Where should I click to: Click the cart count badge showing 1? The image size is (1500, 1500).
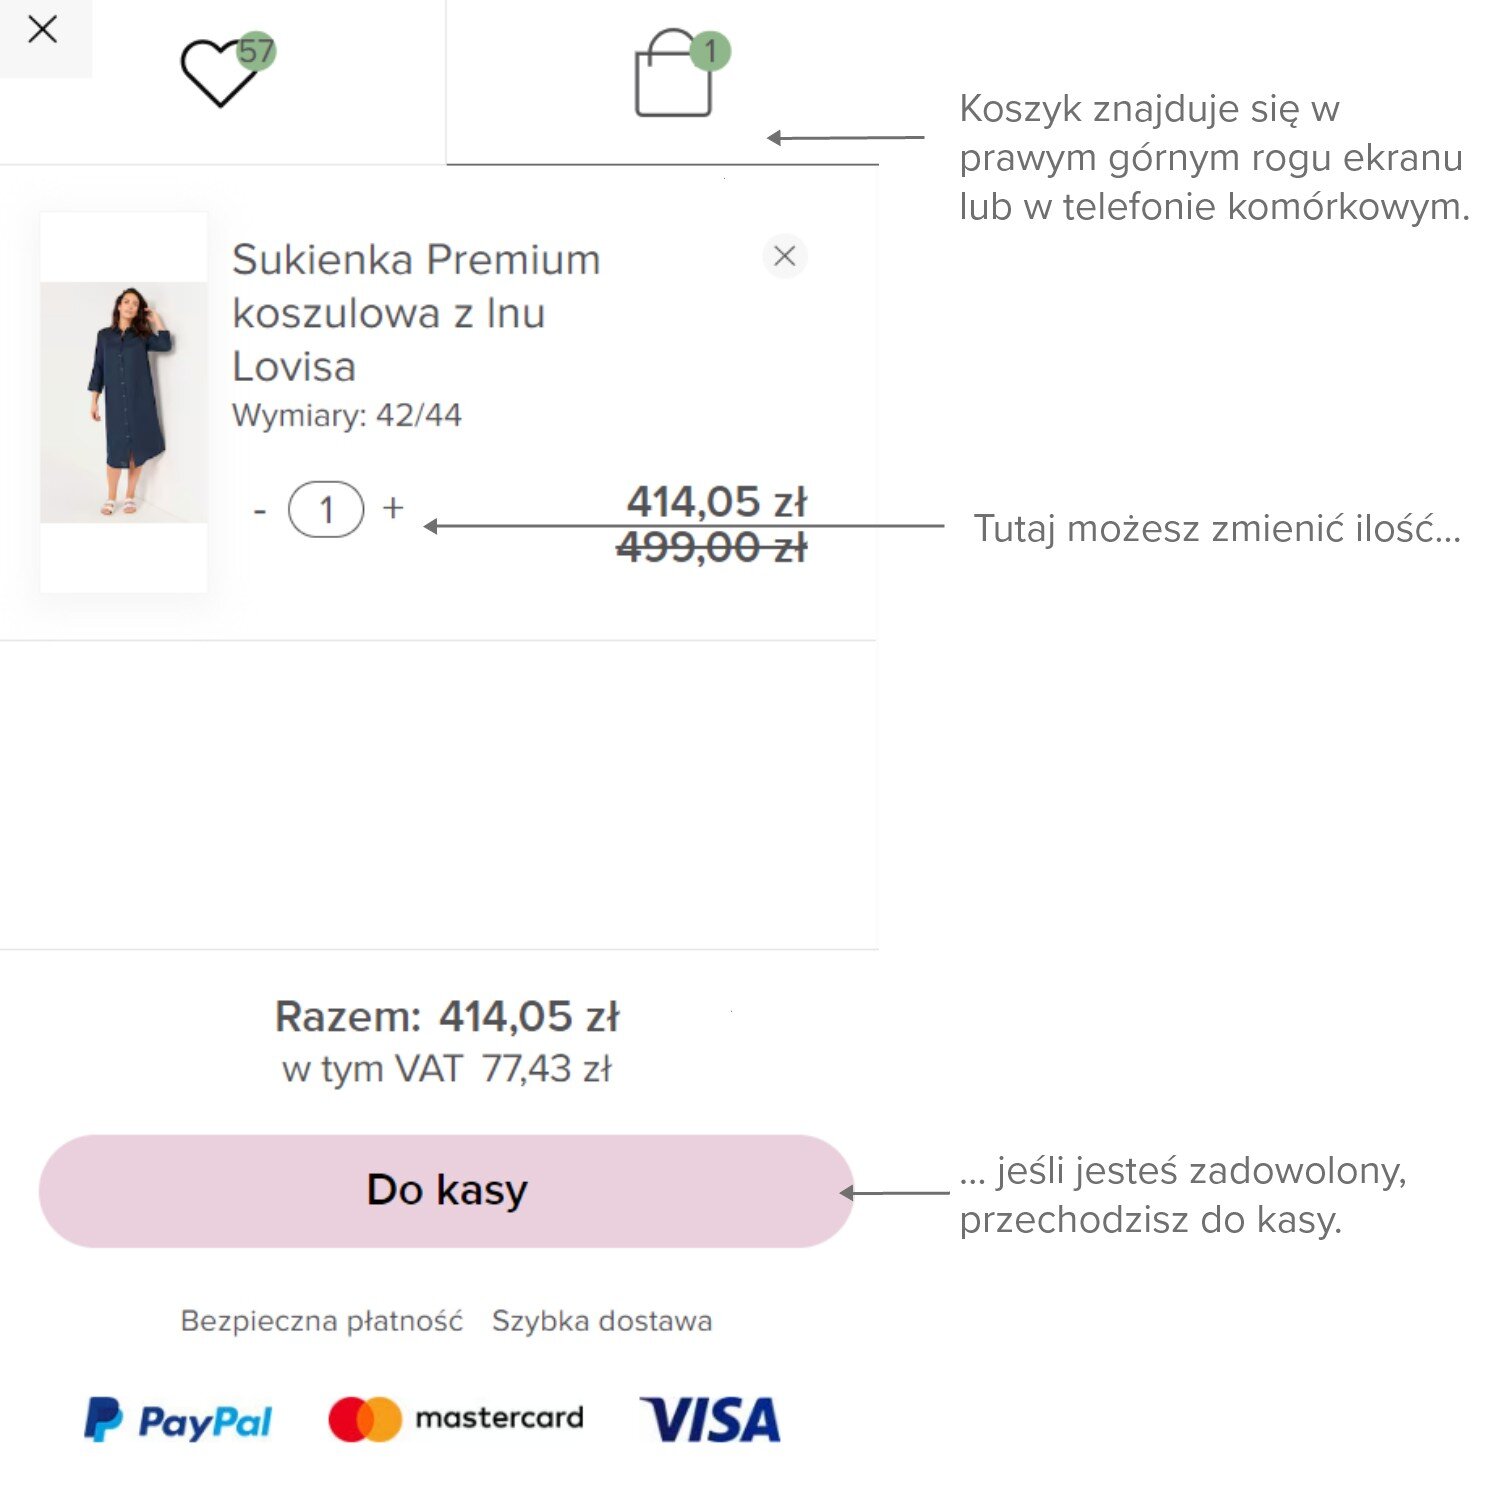pyautogui.click(x=710, y=51)
